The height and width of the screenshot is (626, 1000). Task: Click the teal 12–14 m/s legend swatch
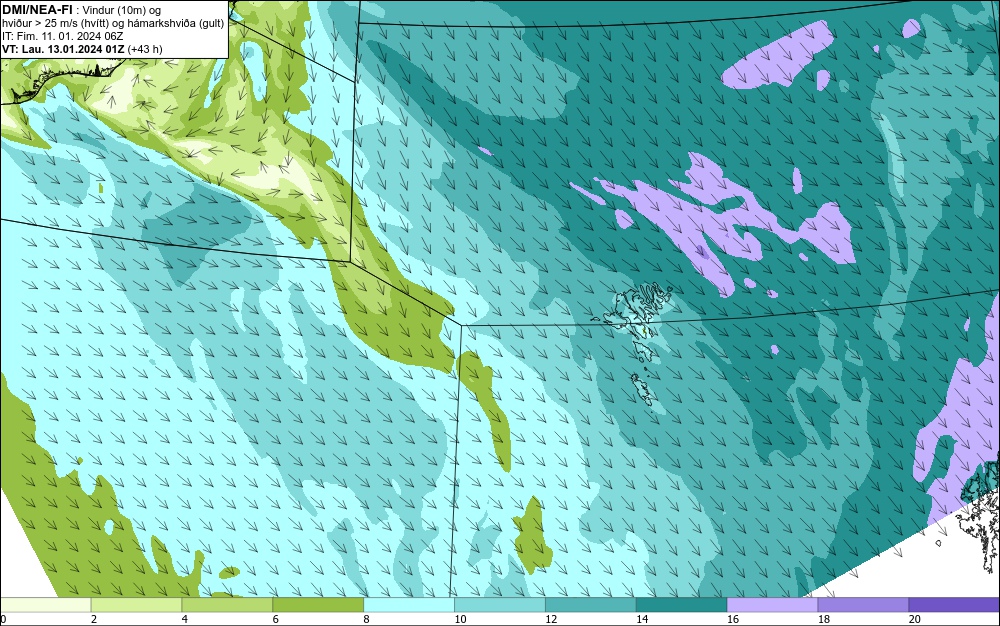pos(591,604)
